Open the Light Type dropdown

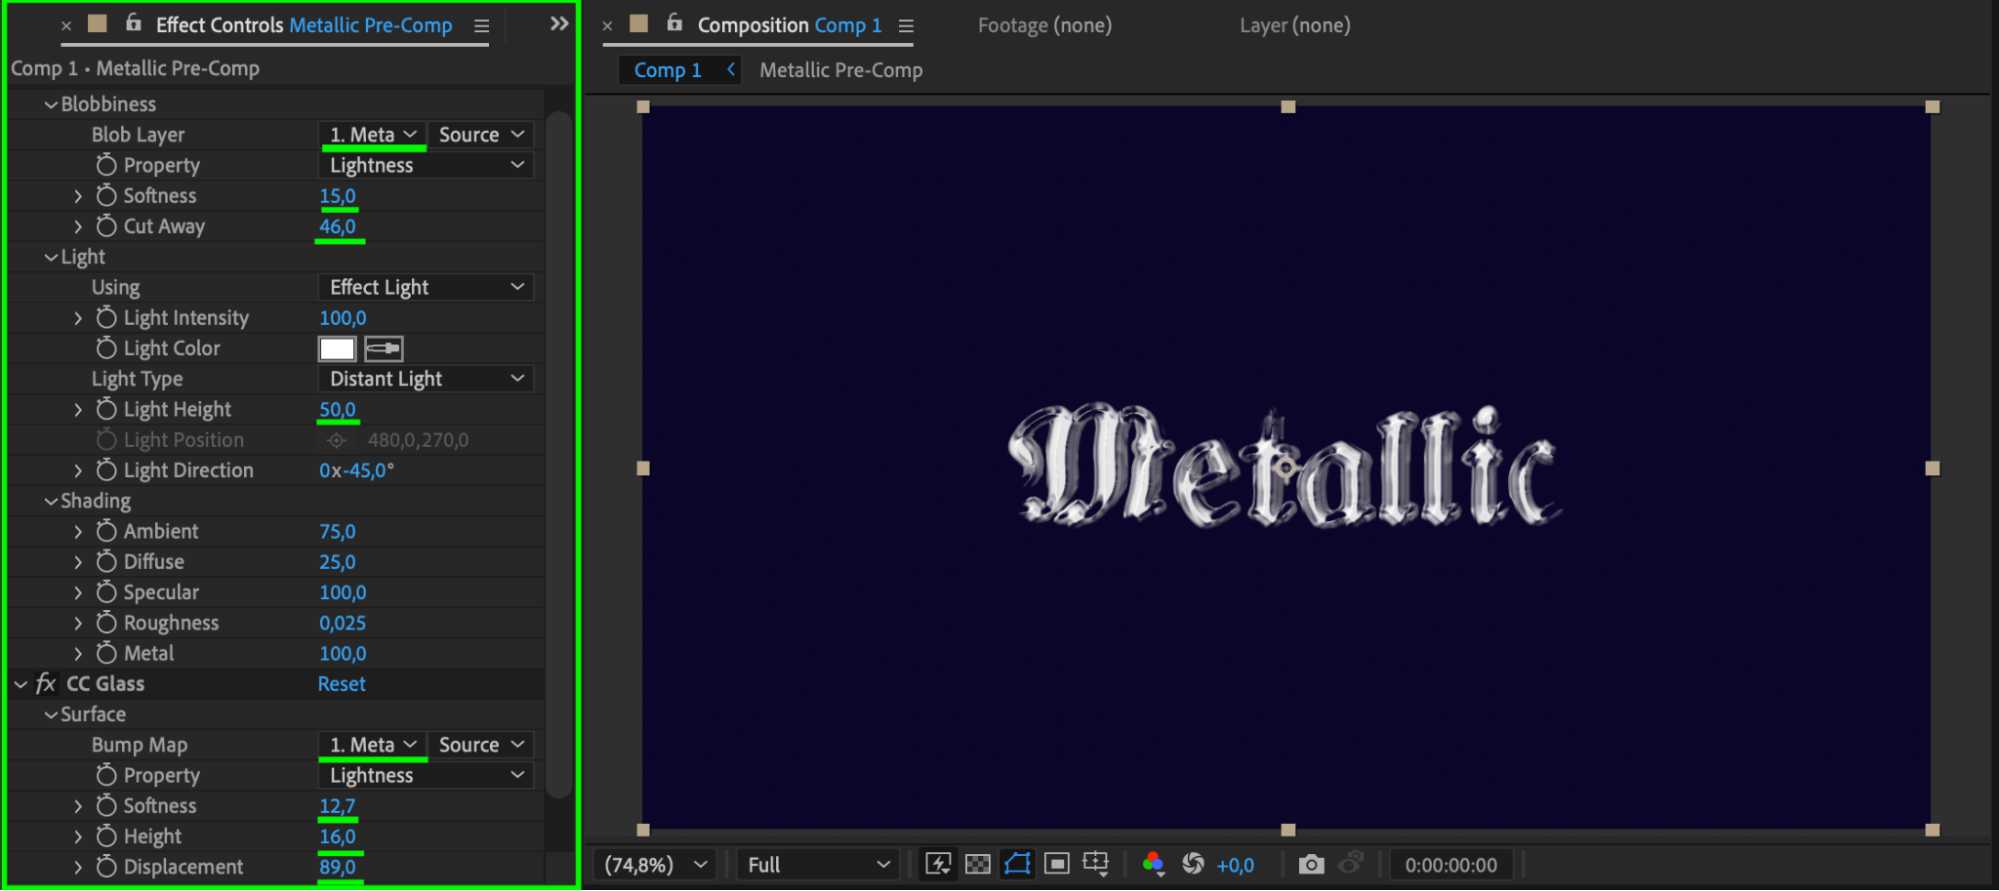tap(425, 379)
